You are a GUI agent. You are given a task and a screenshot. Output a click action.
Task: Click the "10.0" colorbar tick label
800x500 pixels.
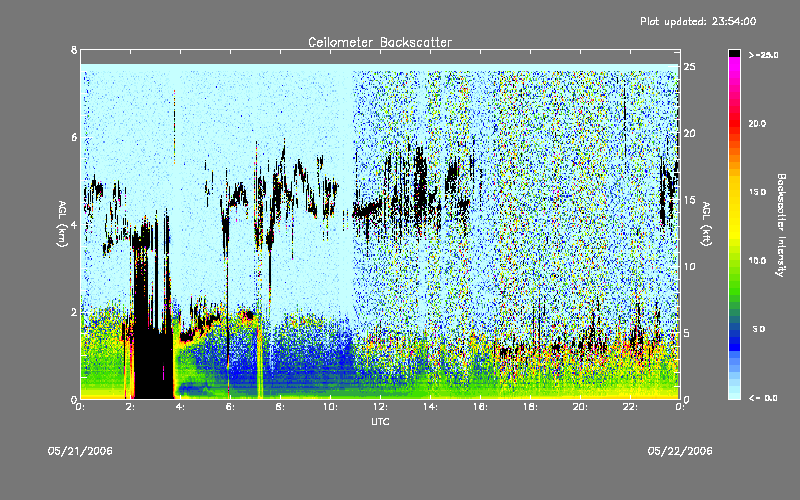[757, 260]
